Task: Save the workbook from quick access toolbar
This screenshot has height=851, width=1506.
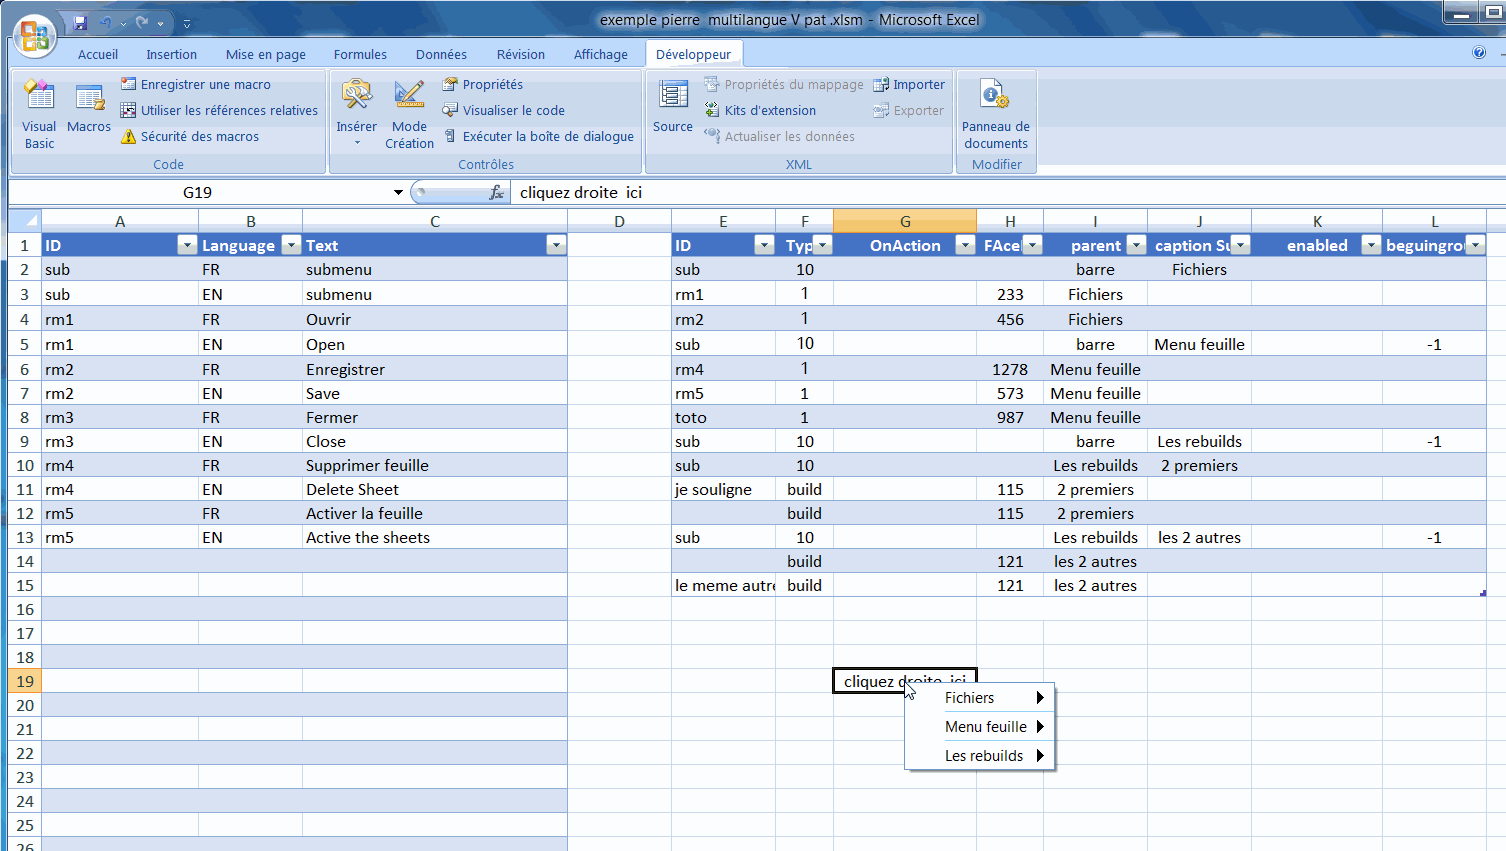Action: coord(81,22)
